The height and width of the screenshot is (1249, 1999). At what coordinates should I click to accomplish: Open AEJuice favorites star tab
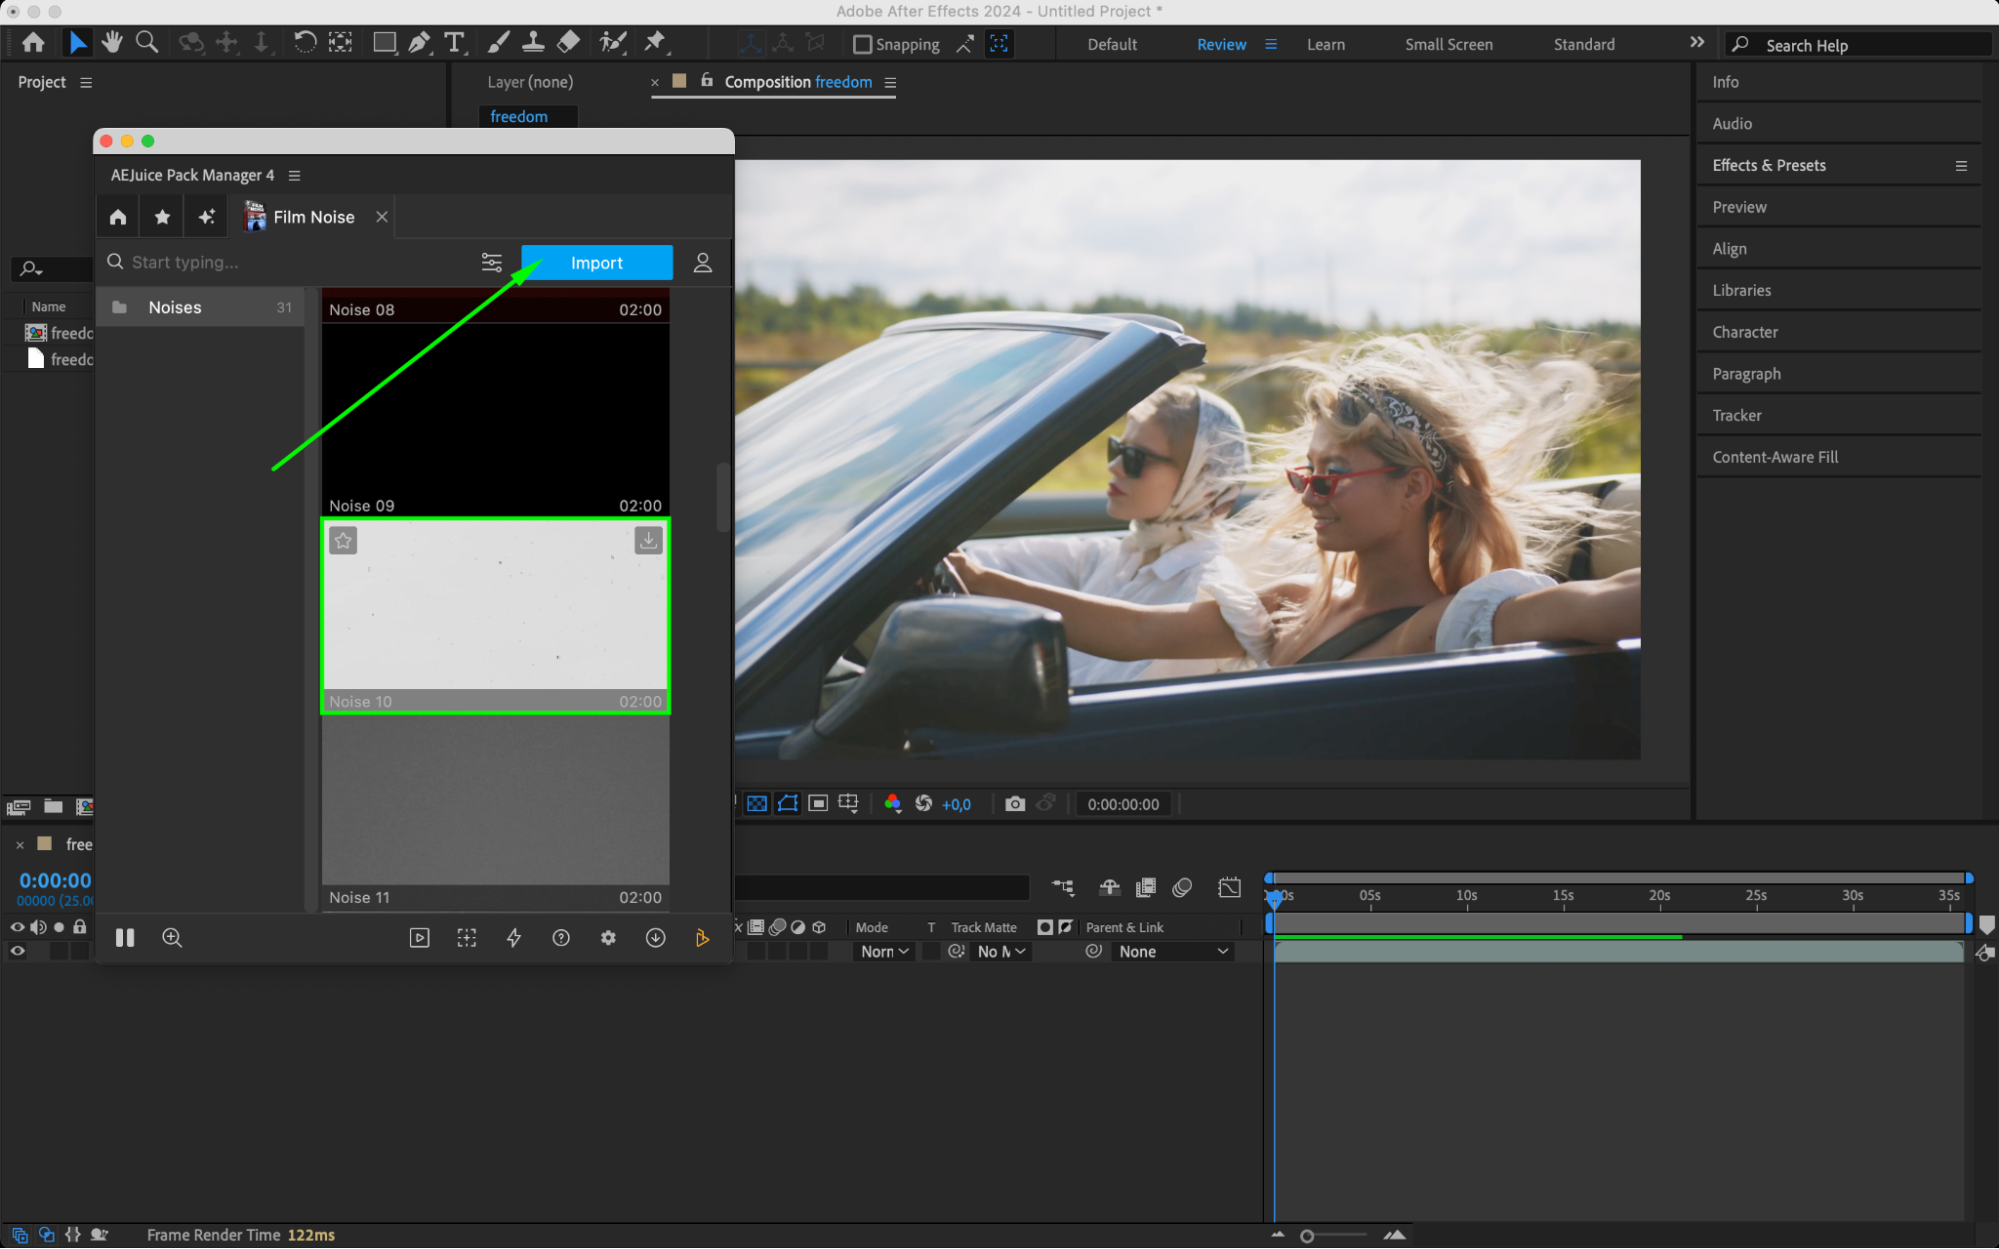point(162,217)
